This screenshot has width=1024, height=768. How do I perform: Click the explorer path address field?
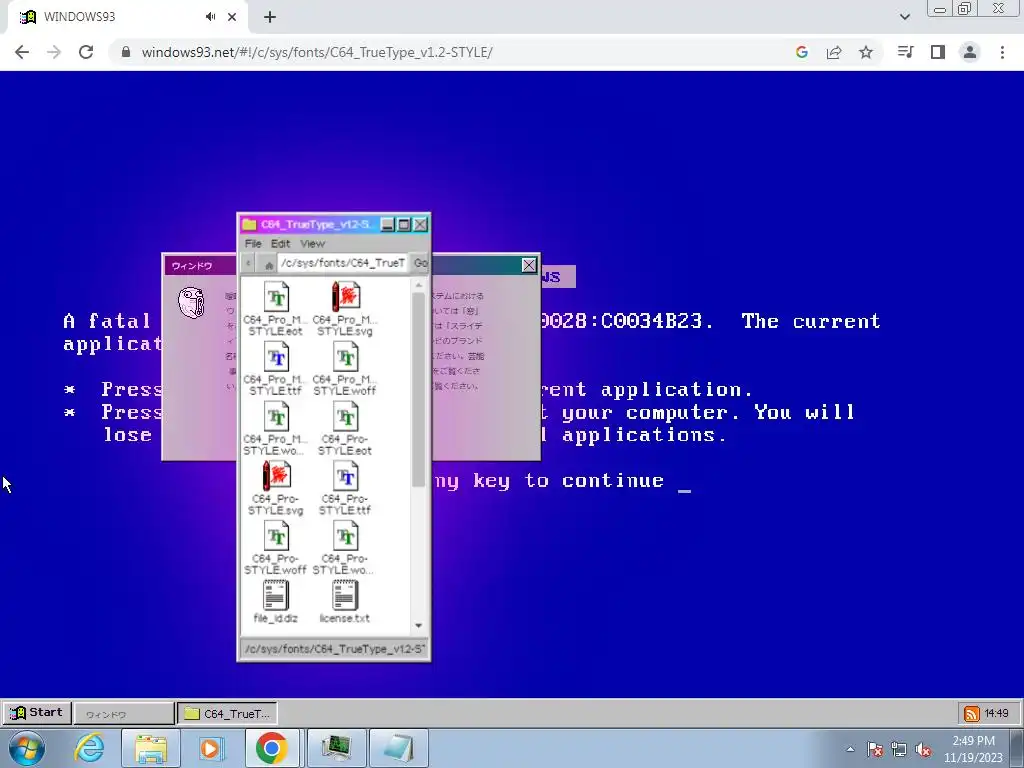click(343, 263)
